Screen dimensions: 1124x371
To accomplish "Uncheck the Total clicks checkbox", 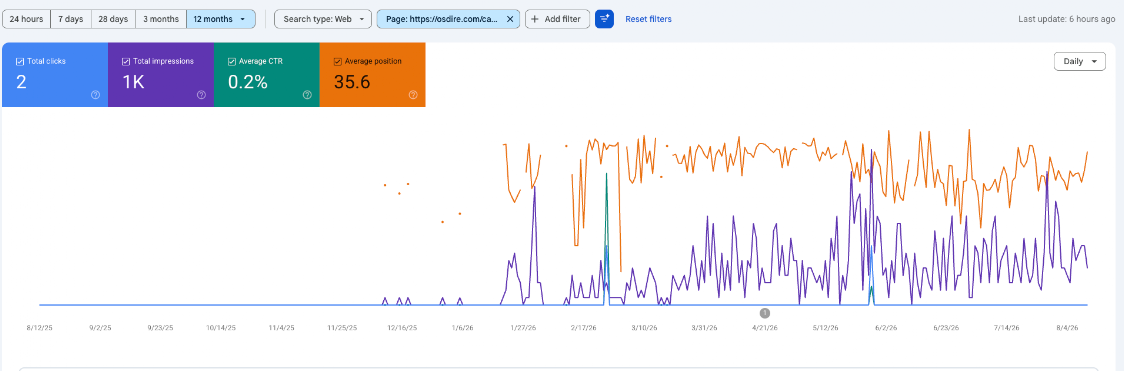I will [20, 62].
